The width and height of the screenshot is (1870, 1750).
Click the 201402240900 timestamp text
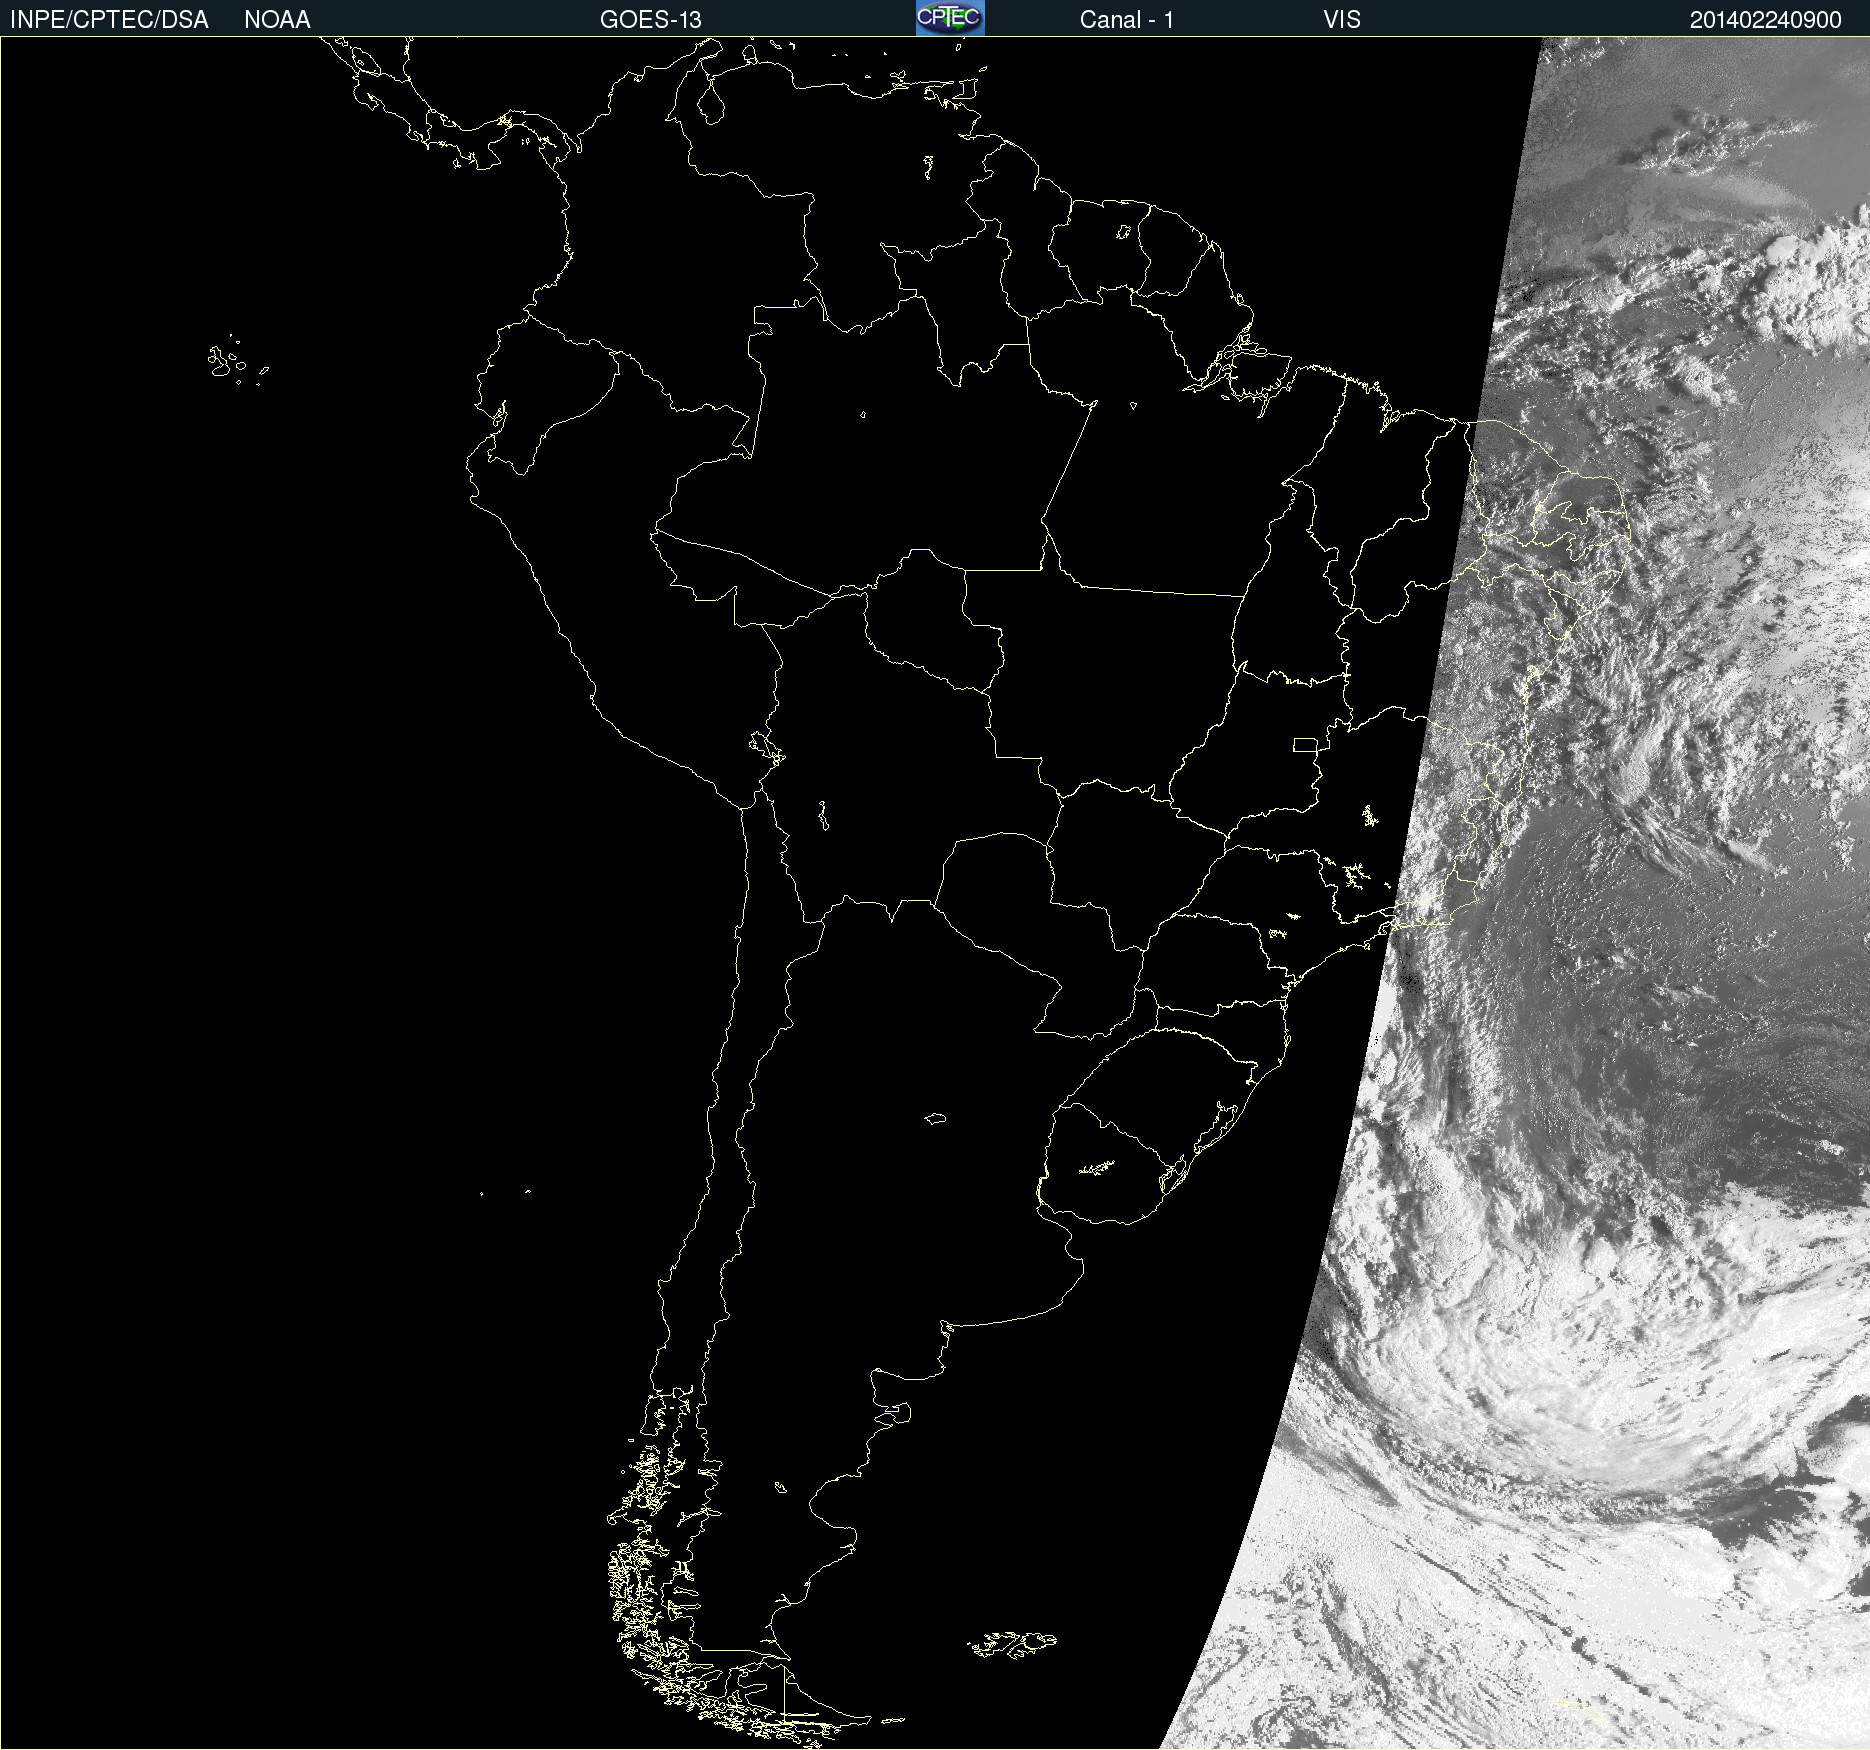pos(1766,20)
